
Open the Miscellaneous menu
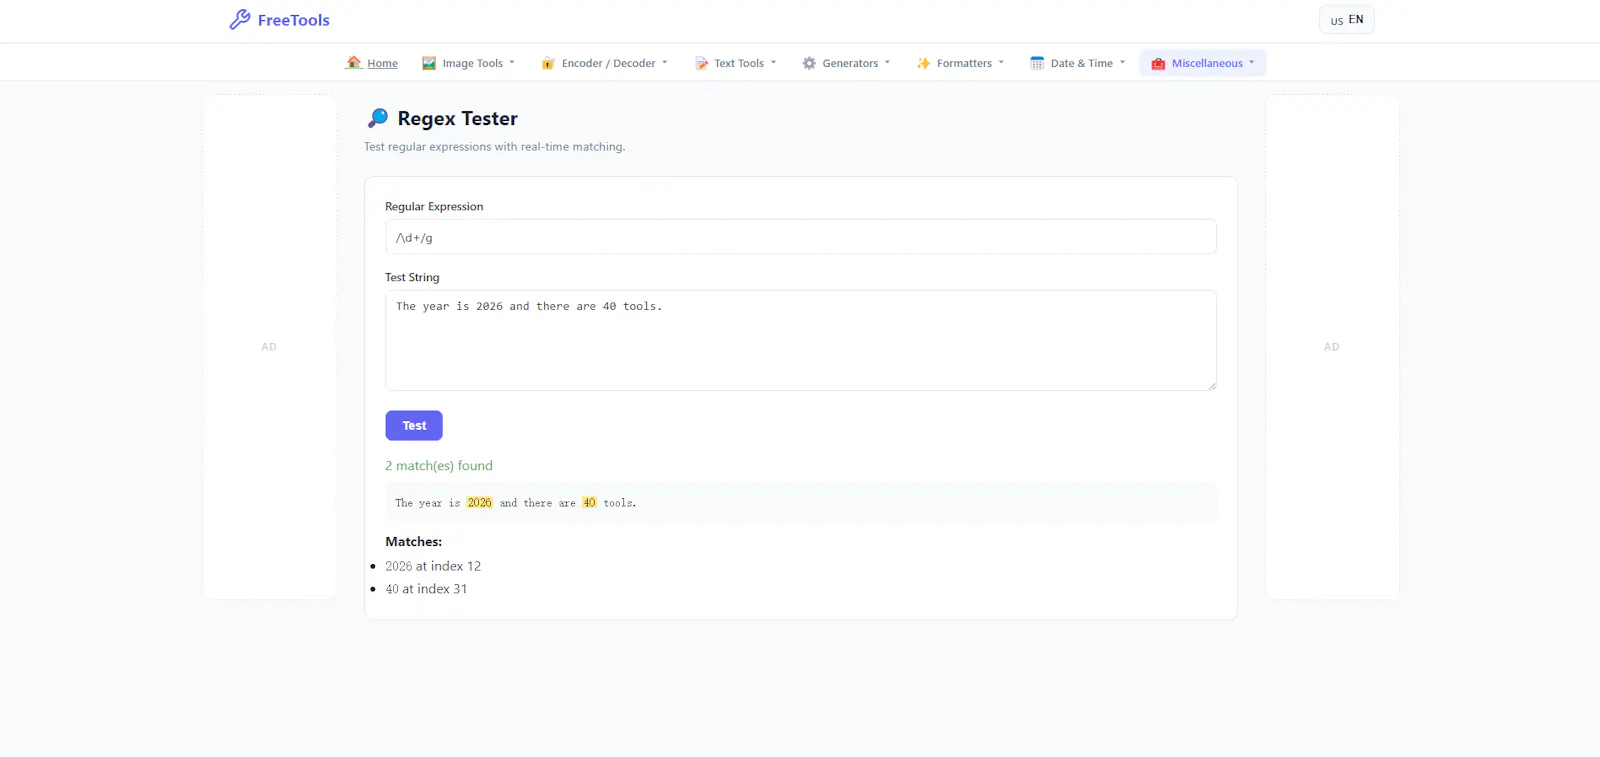[x=1203, y=63]
